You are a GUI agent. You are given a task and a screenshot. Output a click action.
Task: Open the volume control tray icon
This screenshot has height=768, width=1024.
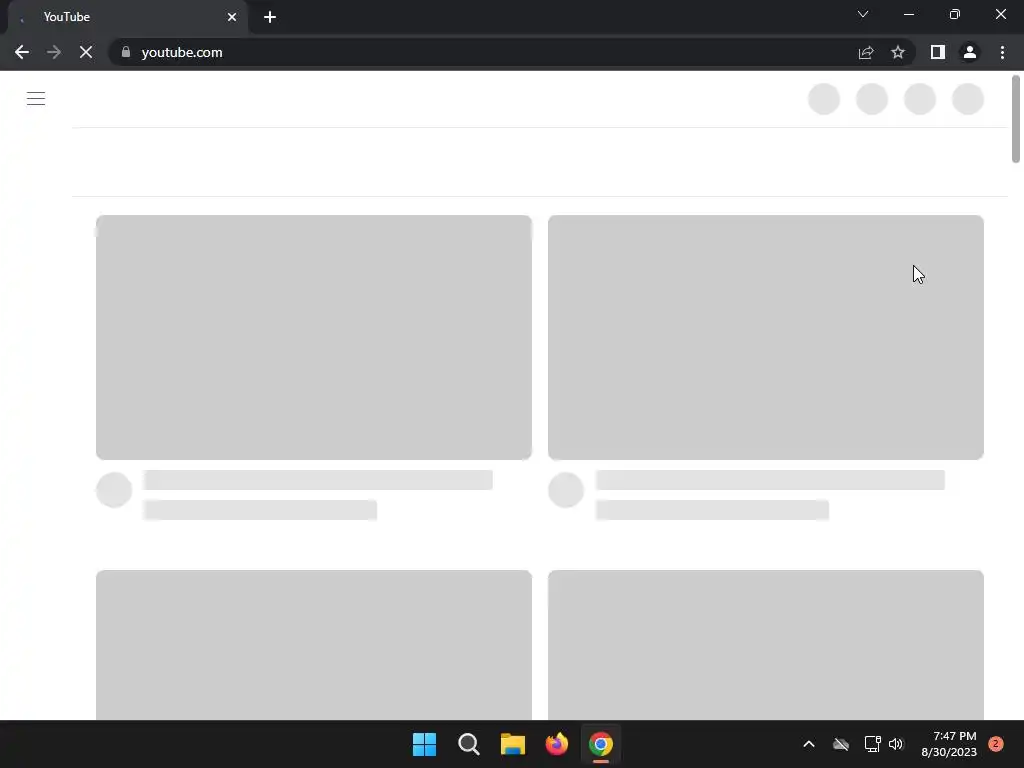(x=896, y=744)
